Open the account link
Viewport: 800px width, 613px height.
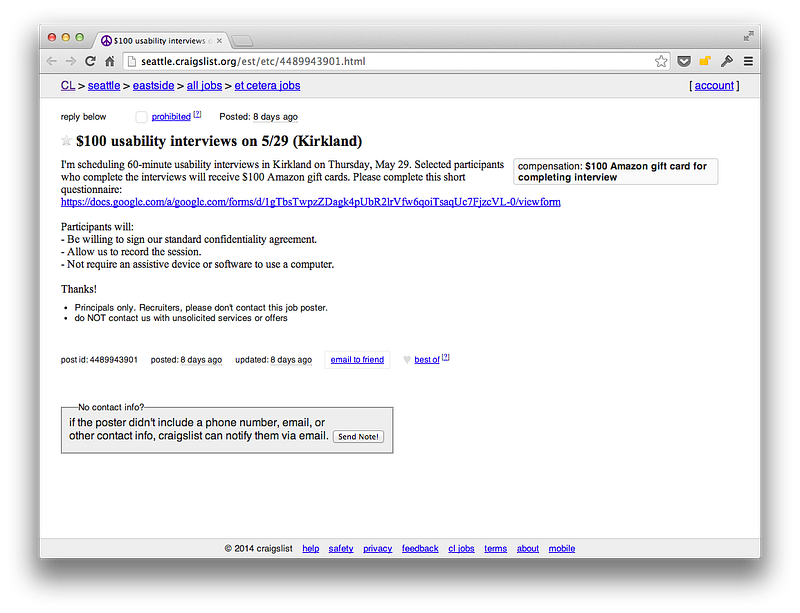tap(714, 86)
